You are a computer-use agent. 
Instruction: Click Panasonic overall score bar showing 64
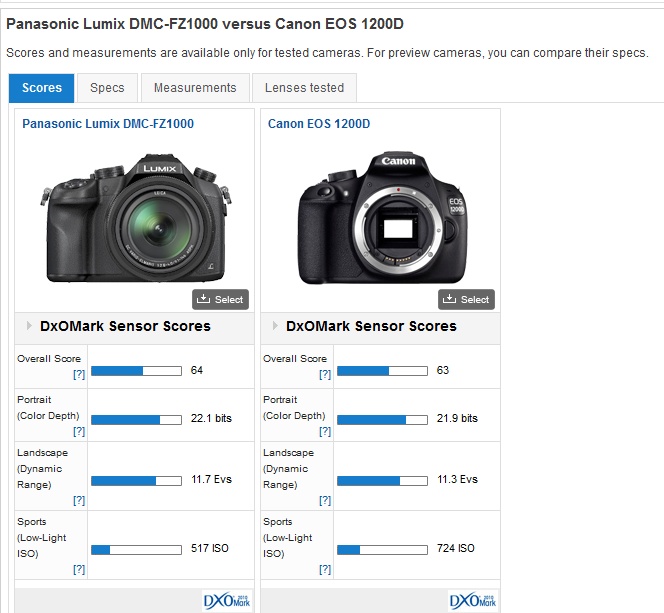(136, 371)
